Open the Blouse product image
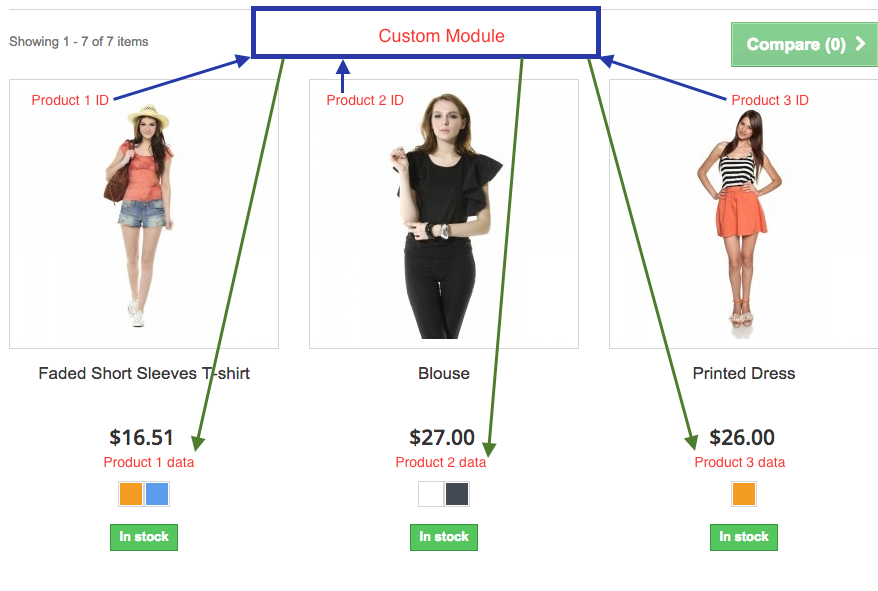This screenshot has width=878, height=591. pos(444,214)
